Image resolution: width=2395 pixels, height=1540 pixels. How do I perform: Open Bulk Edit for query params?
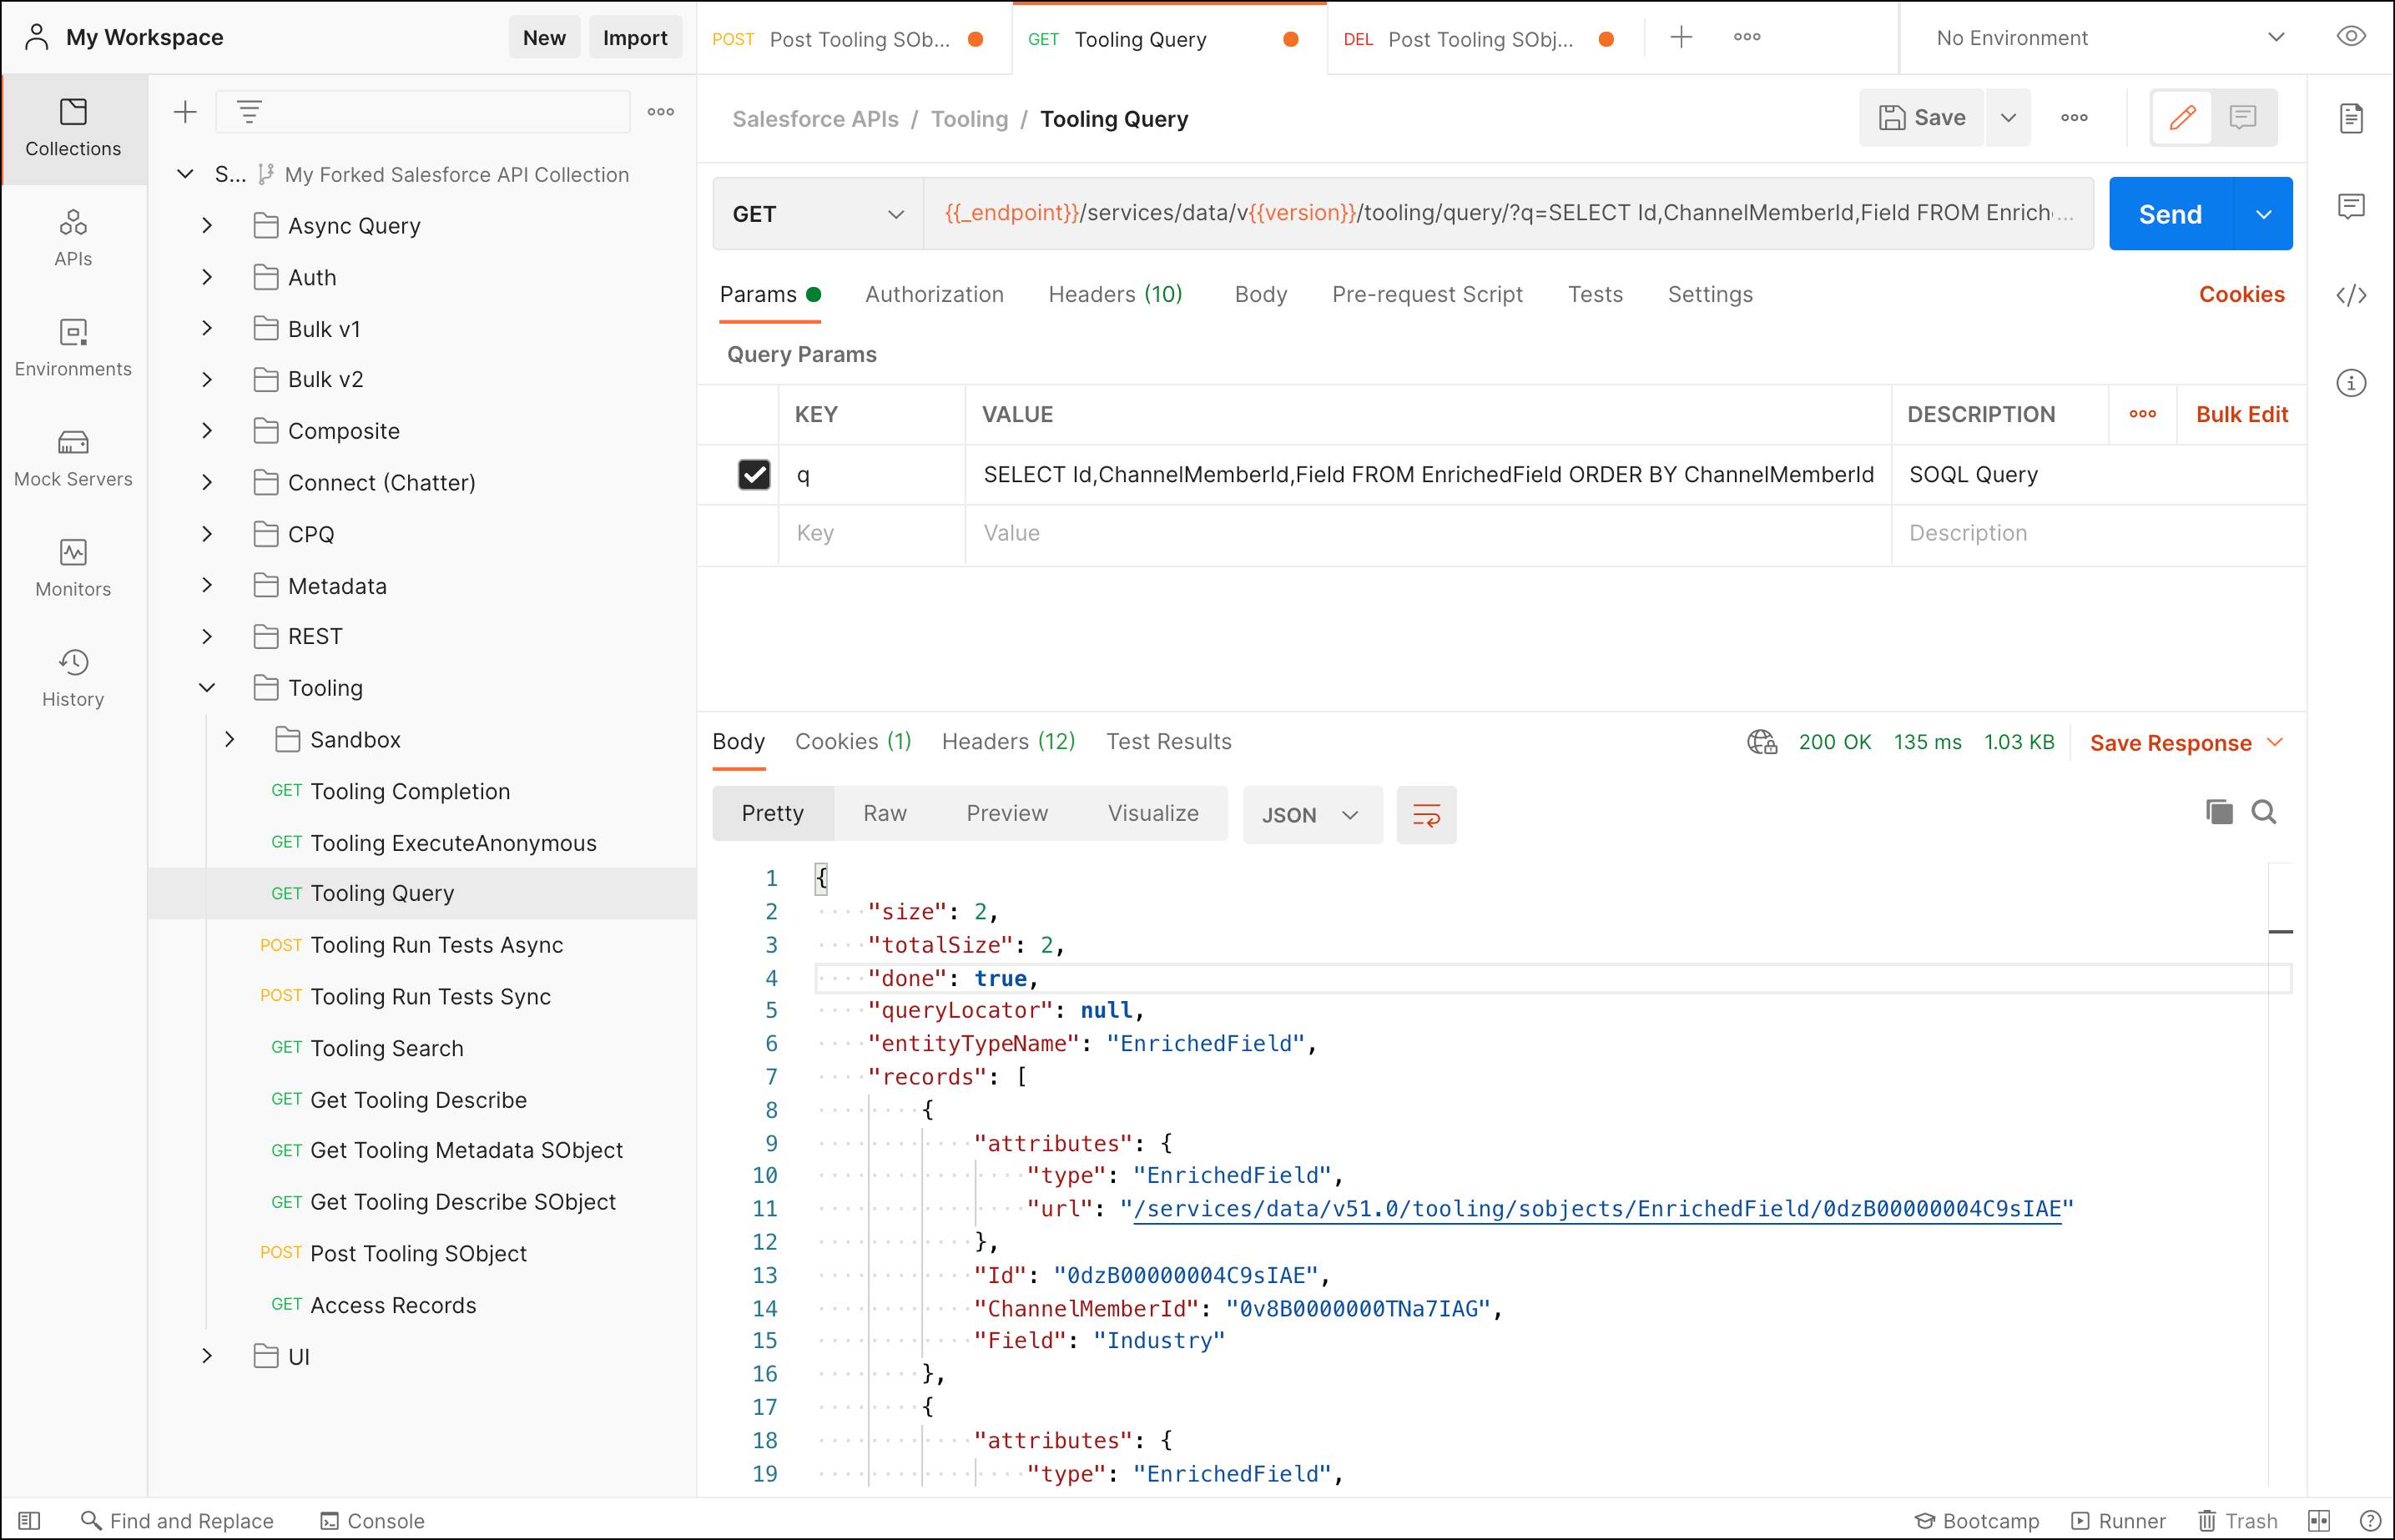(2240, 414)
